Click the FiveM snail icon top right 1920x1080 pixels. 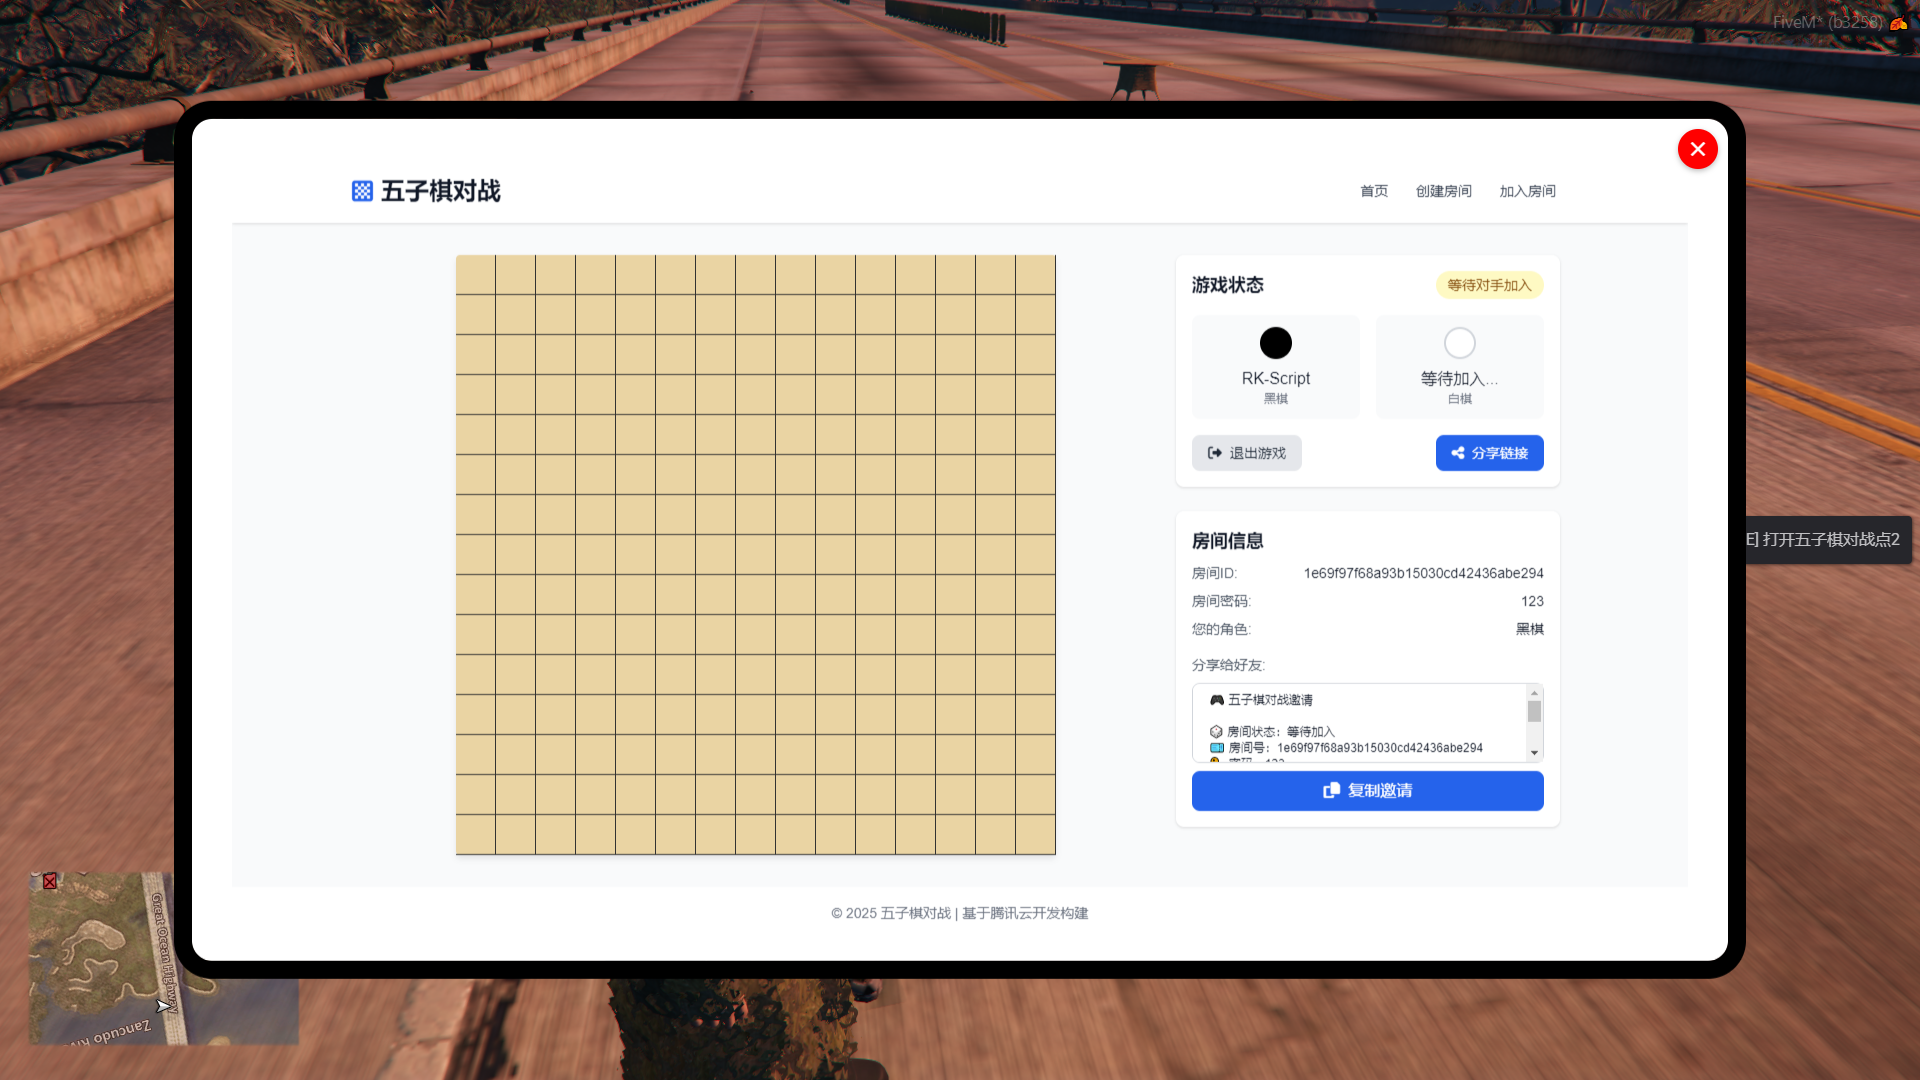1898,22
